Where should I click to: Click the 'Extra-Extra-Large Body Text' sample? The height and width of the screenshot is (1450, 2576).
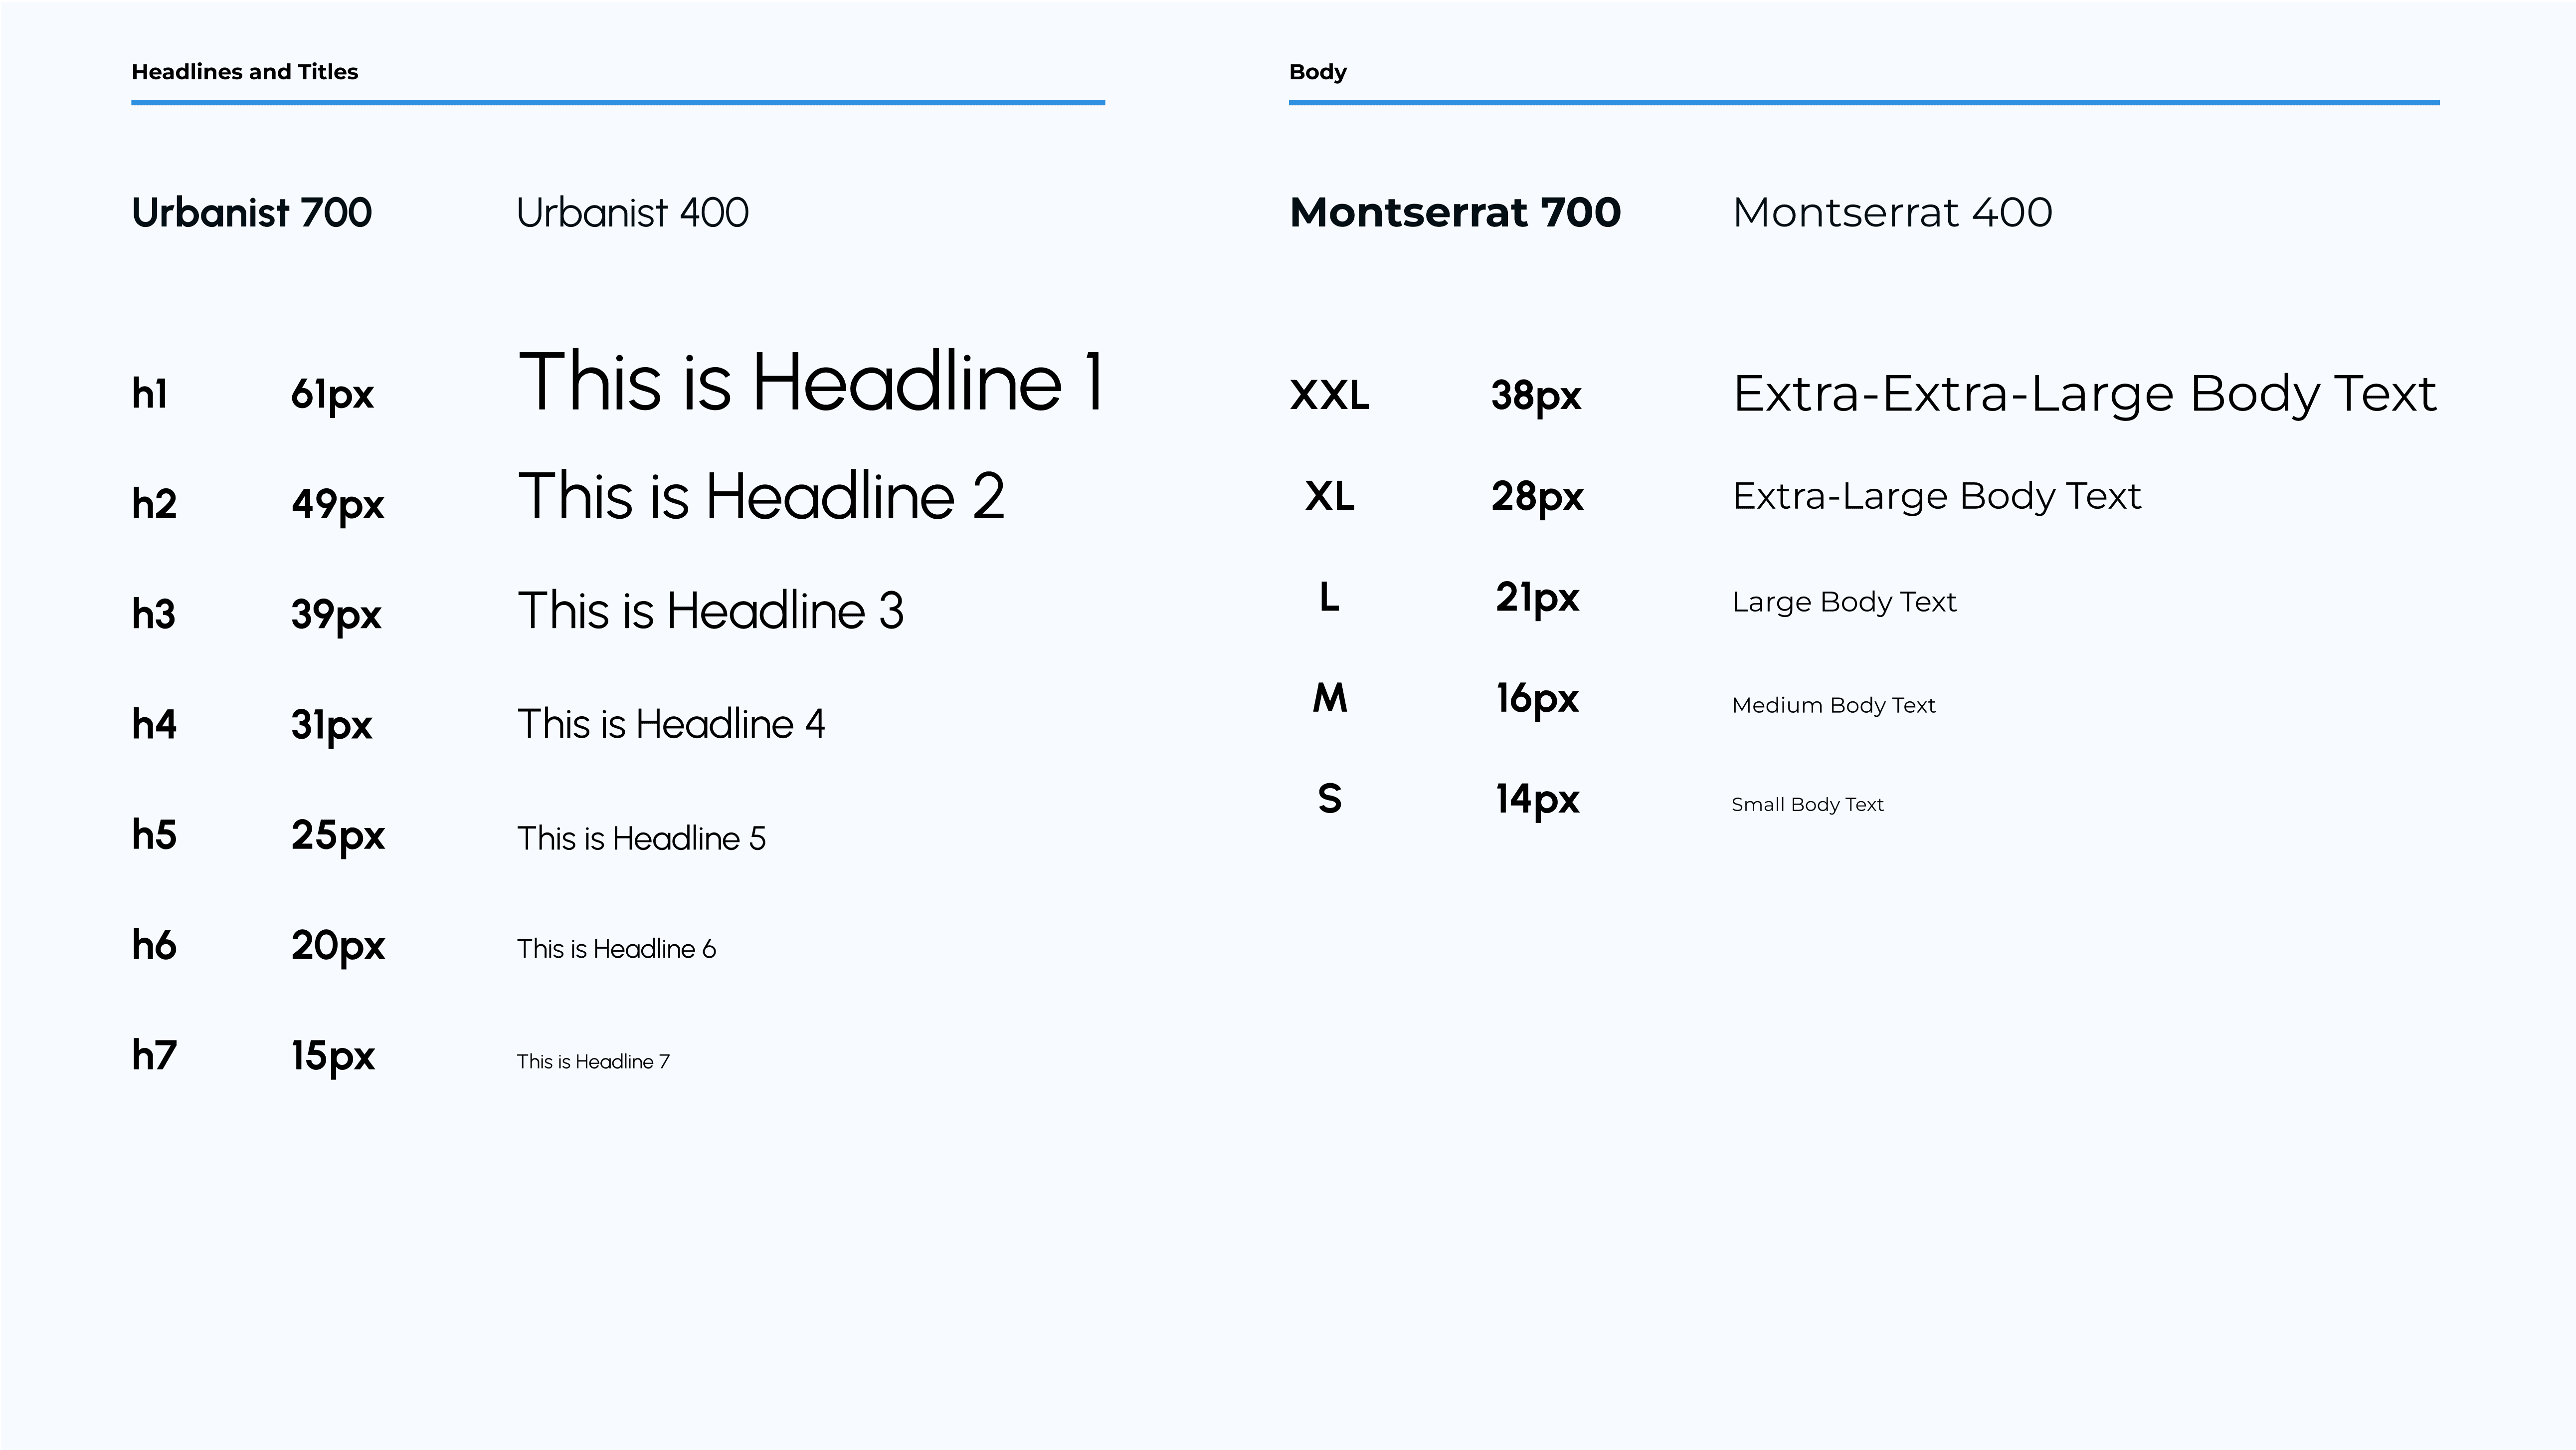2084,394
